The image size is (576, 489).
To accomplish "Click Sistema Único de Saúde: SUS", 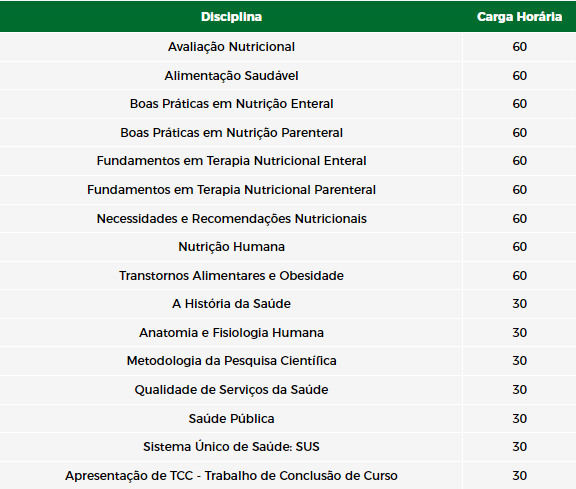I will [x=231, y=447].
